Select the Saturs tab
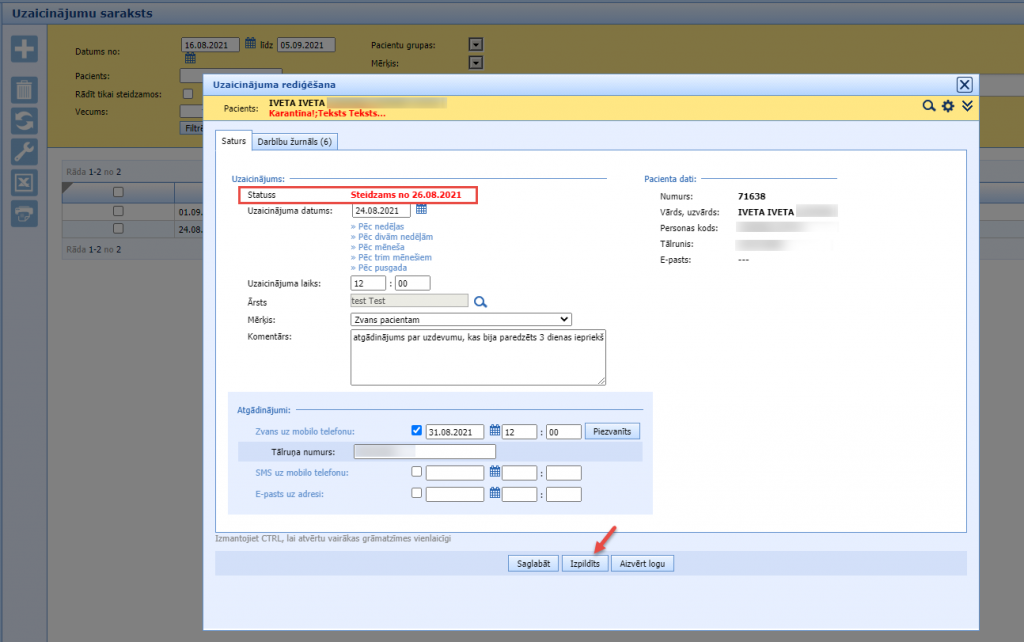1024x642 pixels. 233,142
